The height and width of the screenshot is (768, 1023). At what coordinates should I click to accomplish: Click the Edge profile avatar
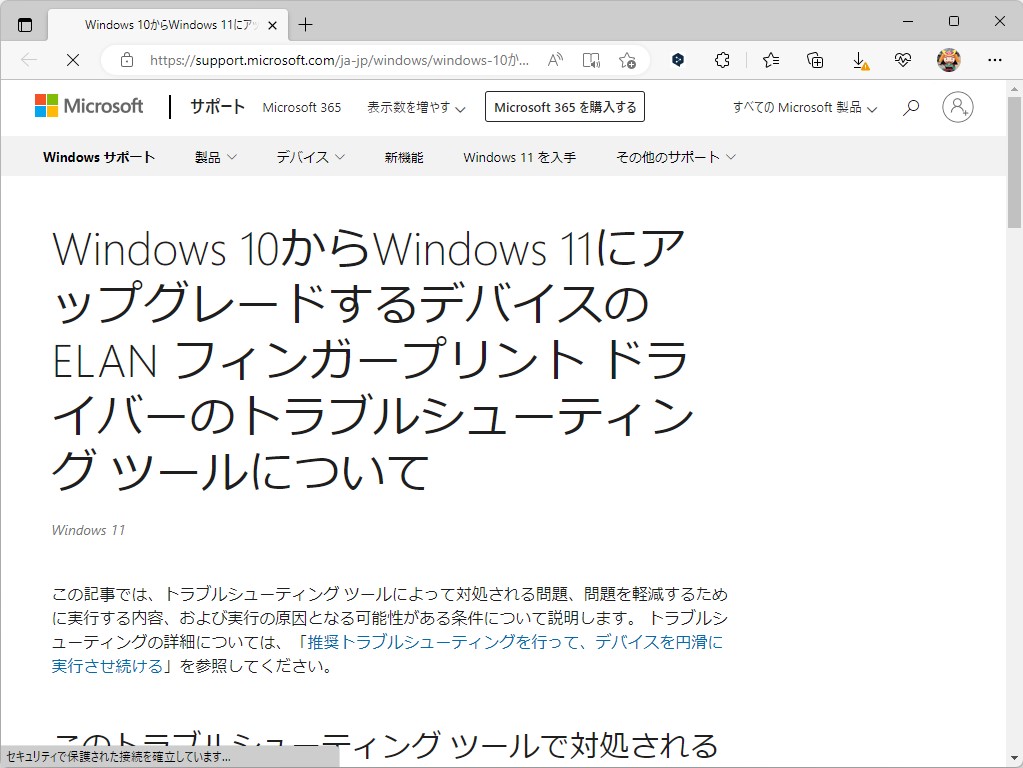point(948,59)
